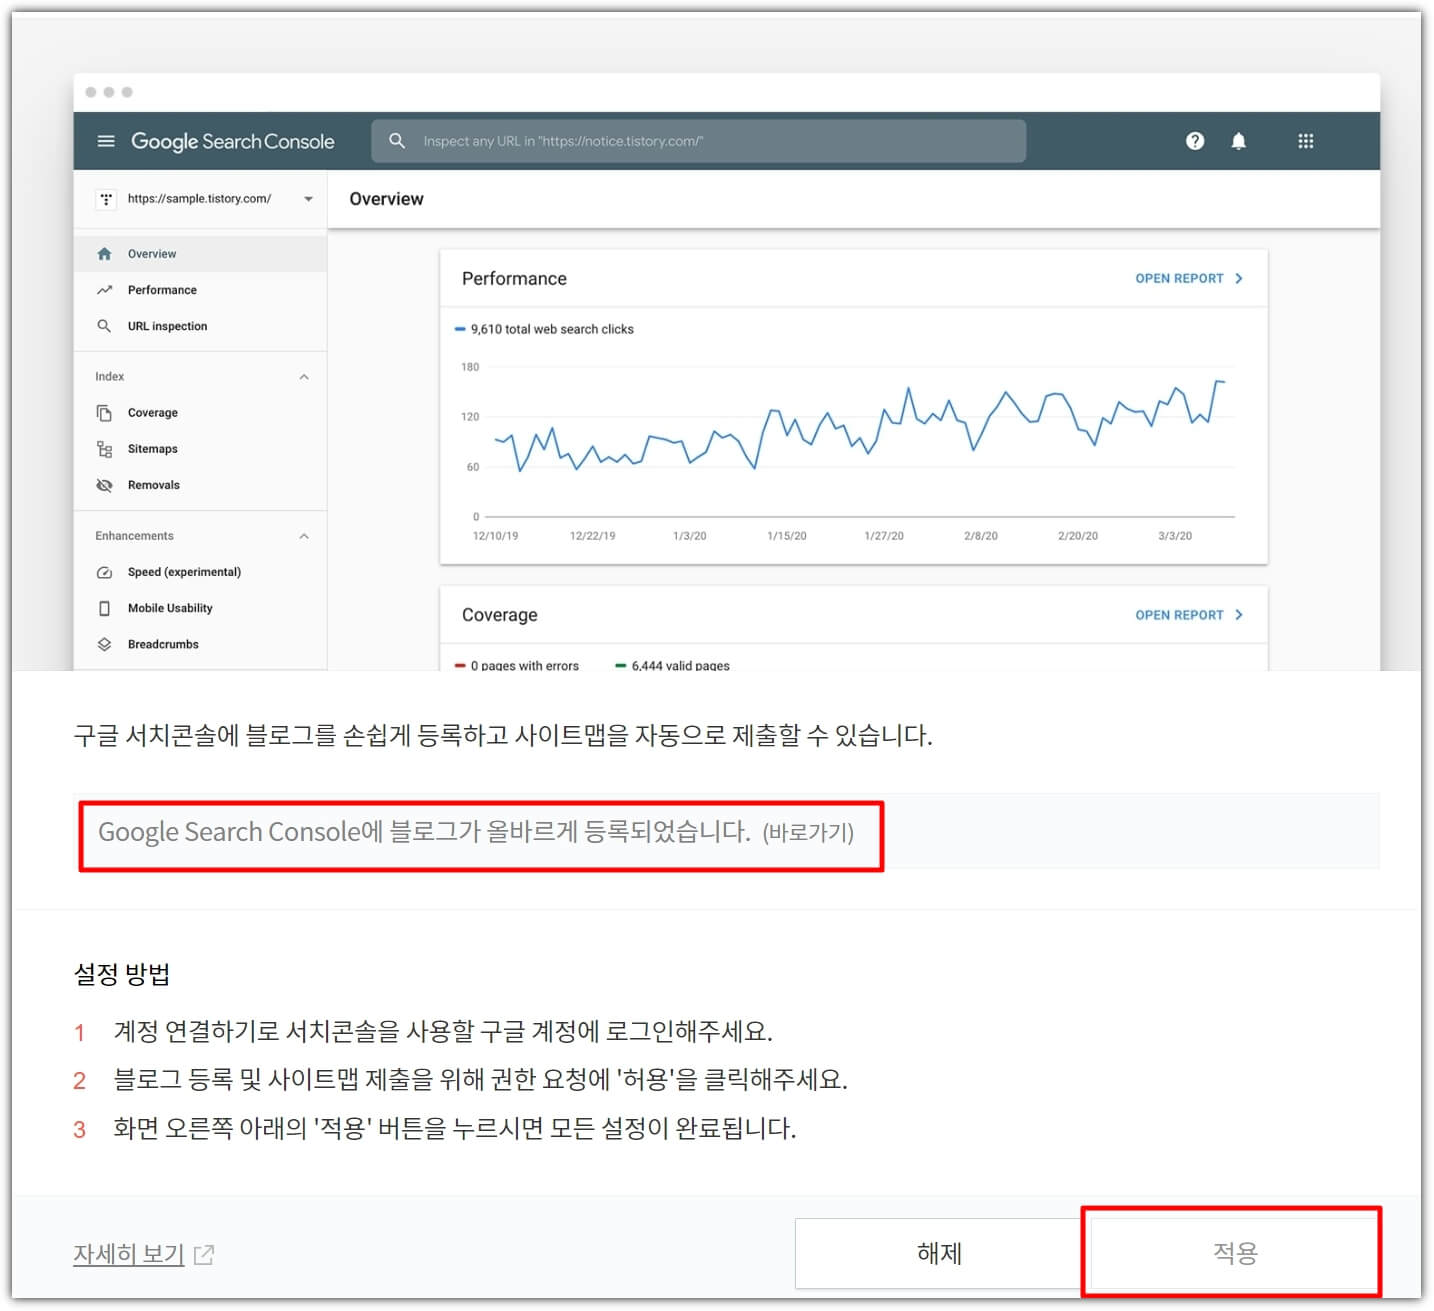Collapse the Index section
Screen dimensions: 1434x1311
pos(305,376)
